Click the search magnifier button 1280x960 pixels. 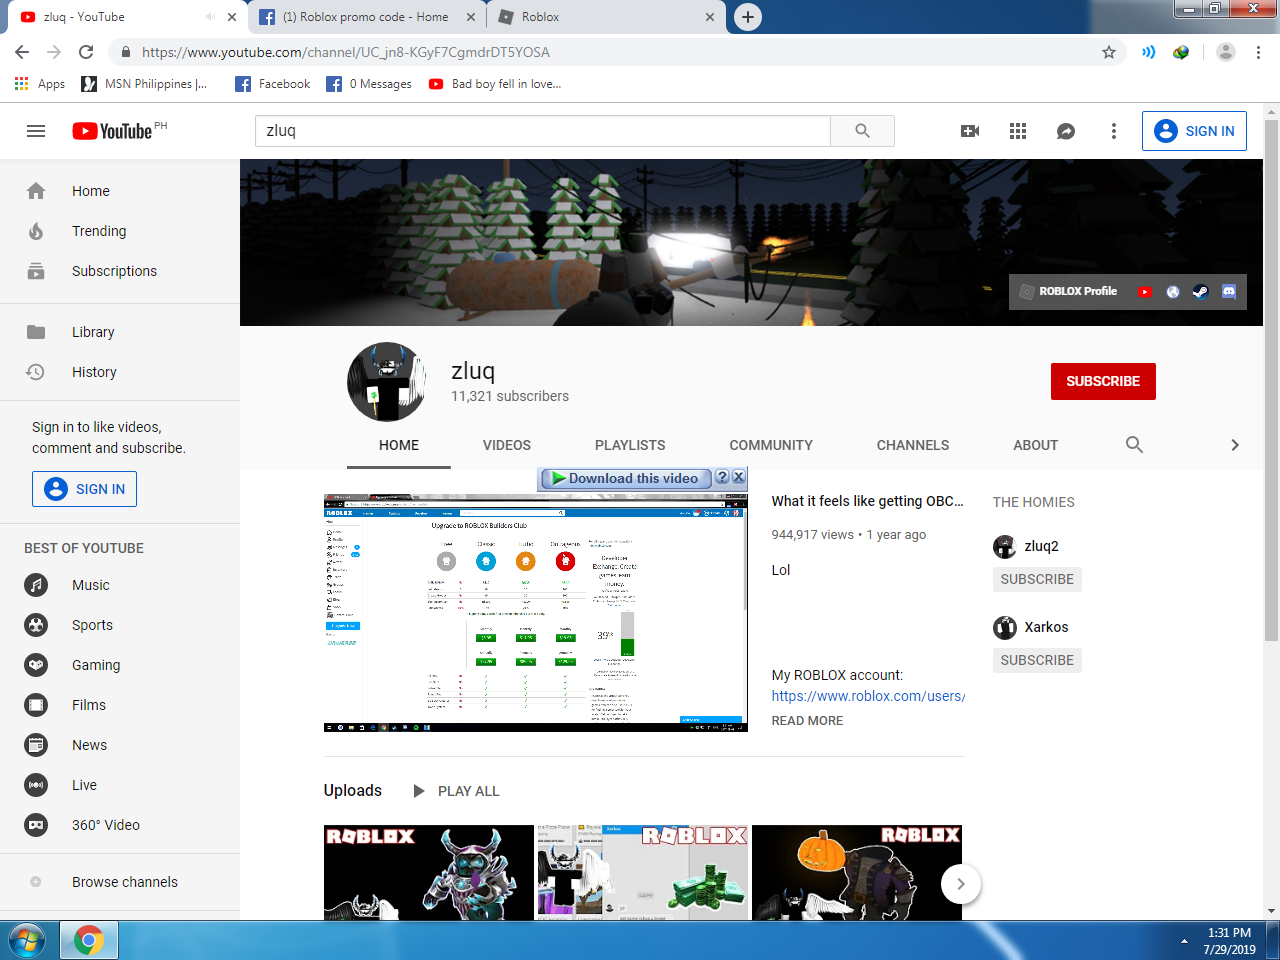(x=862, y=131)
